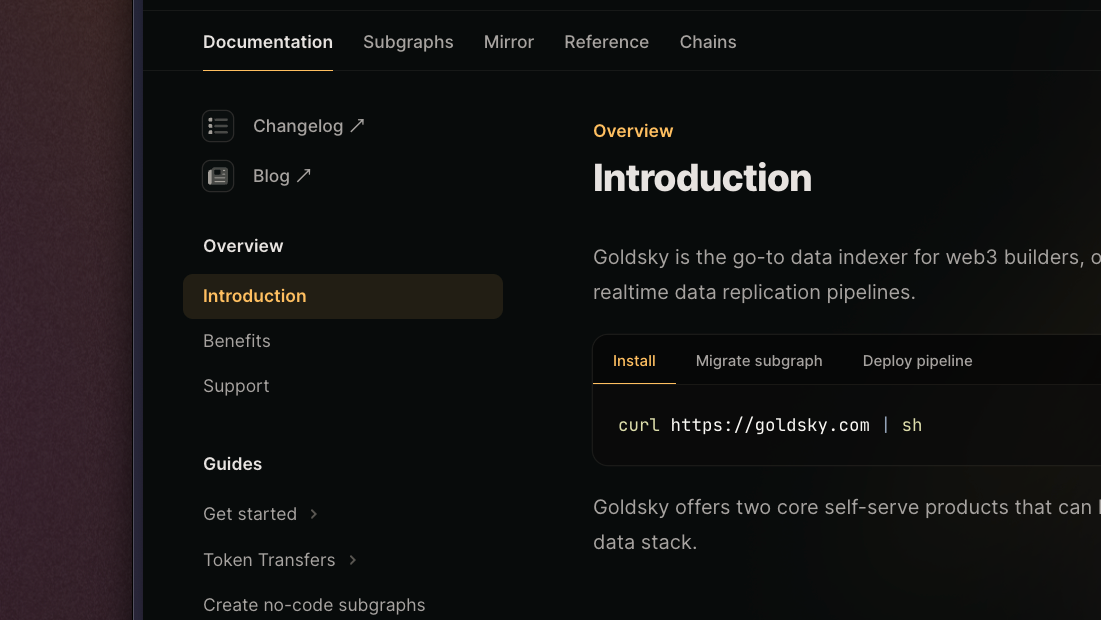Screen dimensions: 1101x620
Task: Open the Support page
Action: 236,386
